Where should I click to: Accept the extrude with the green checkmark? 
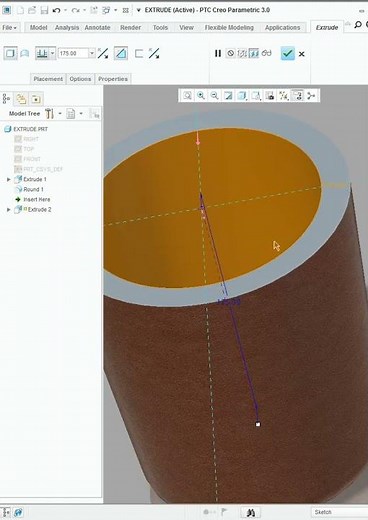[287, 54]
